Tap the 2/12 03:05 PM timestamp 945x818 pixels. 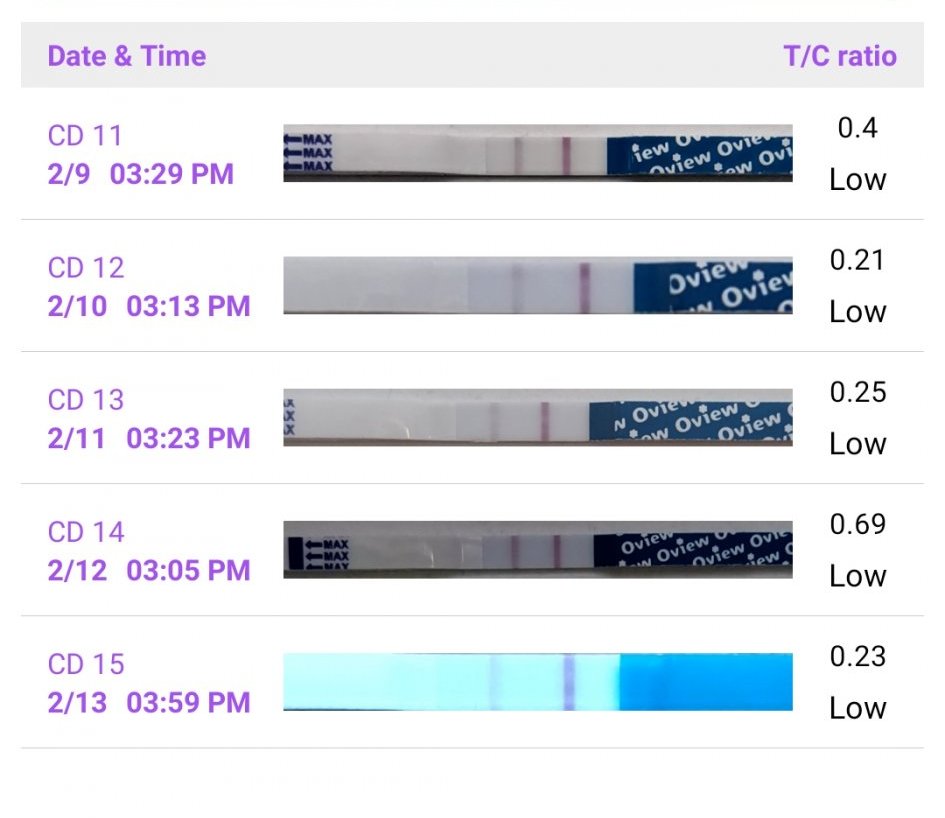148,570
